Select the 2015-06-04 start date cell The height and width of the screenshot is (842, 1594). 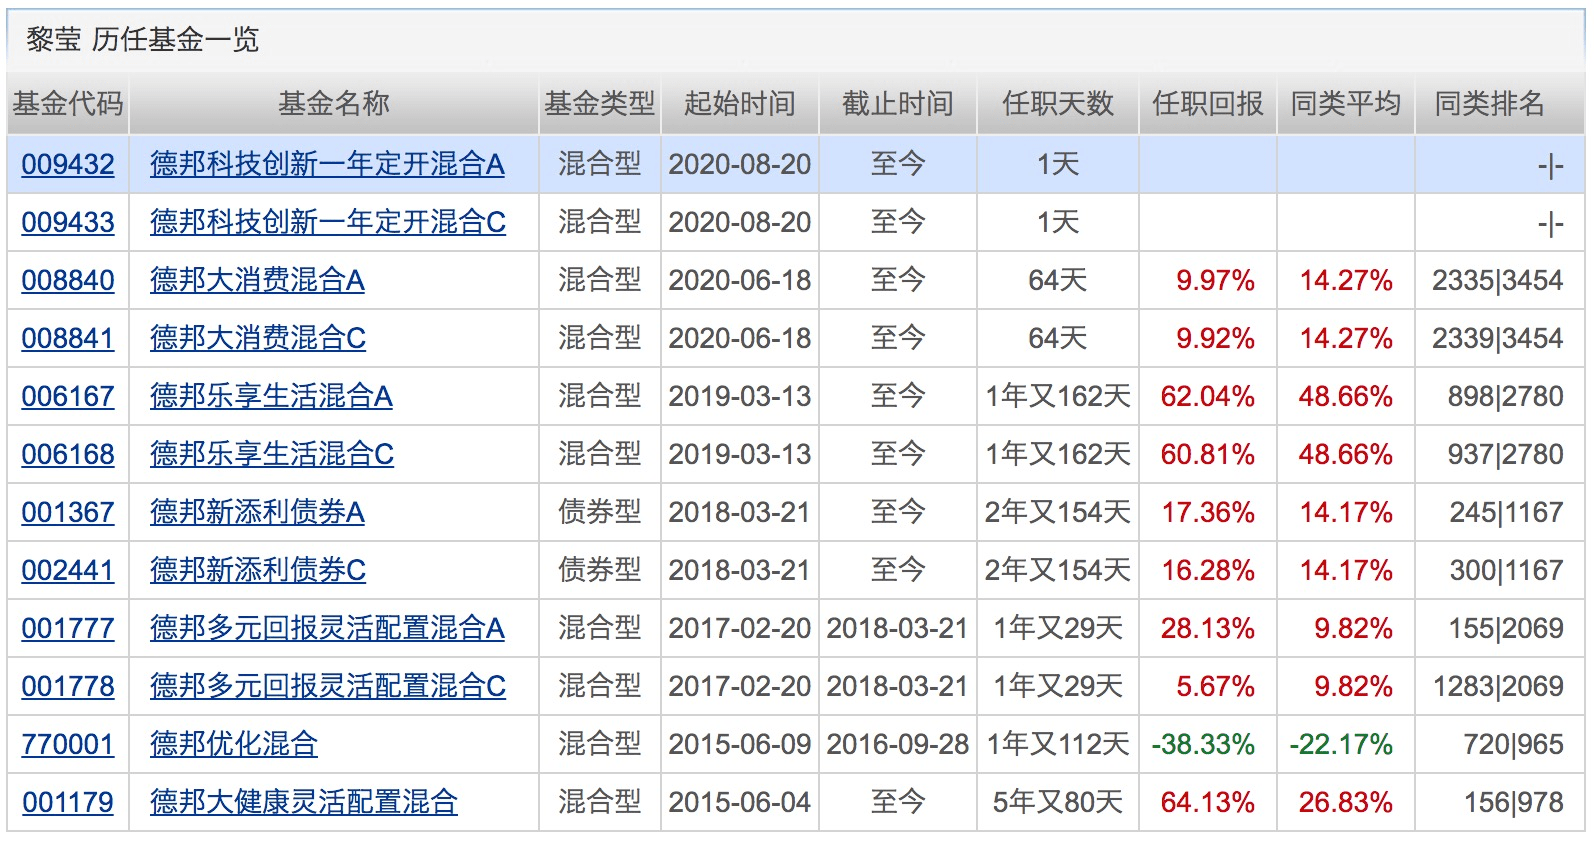click(740, 802)
